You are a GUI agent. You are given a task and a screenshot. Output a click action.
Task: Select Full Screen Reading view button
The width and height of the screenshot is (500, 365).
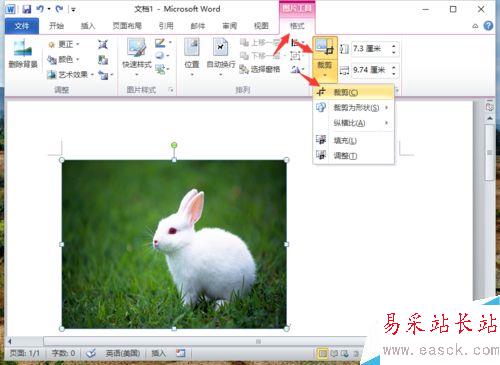334,353
